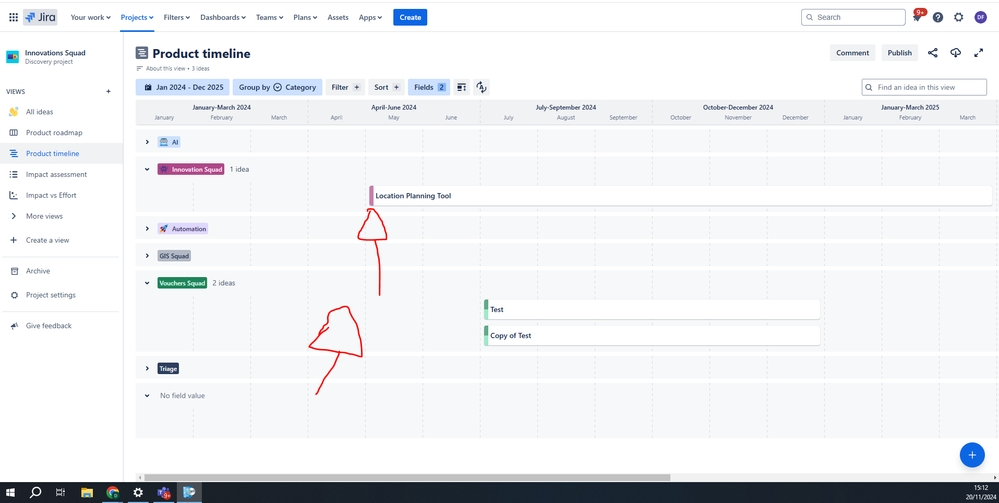
Task: Click the share view icon
Action: (933, 53)
